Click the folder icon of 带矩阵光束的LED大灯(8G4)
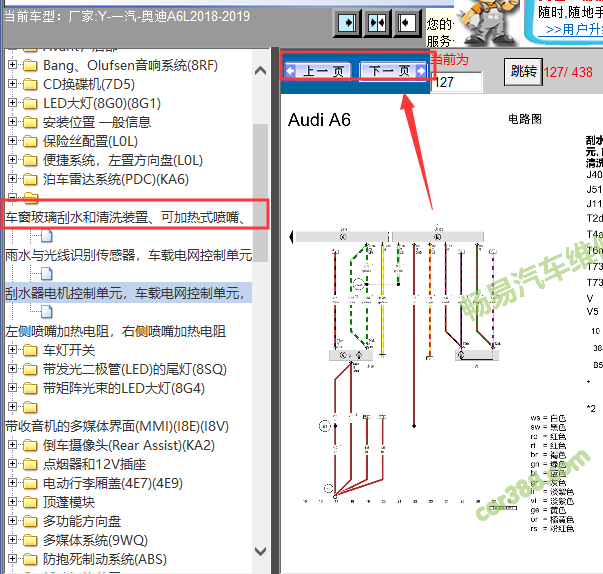 point(30,389)
